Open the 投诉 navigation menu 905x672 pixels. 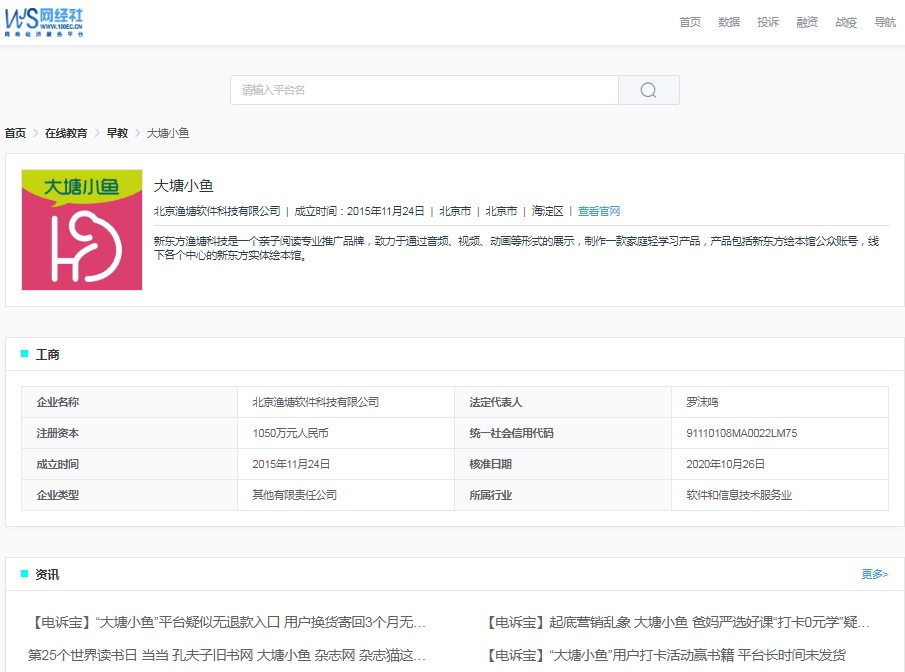(768, 22)
